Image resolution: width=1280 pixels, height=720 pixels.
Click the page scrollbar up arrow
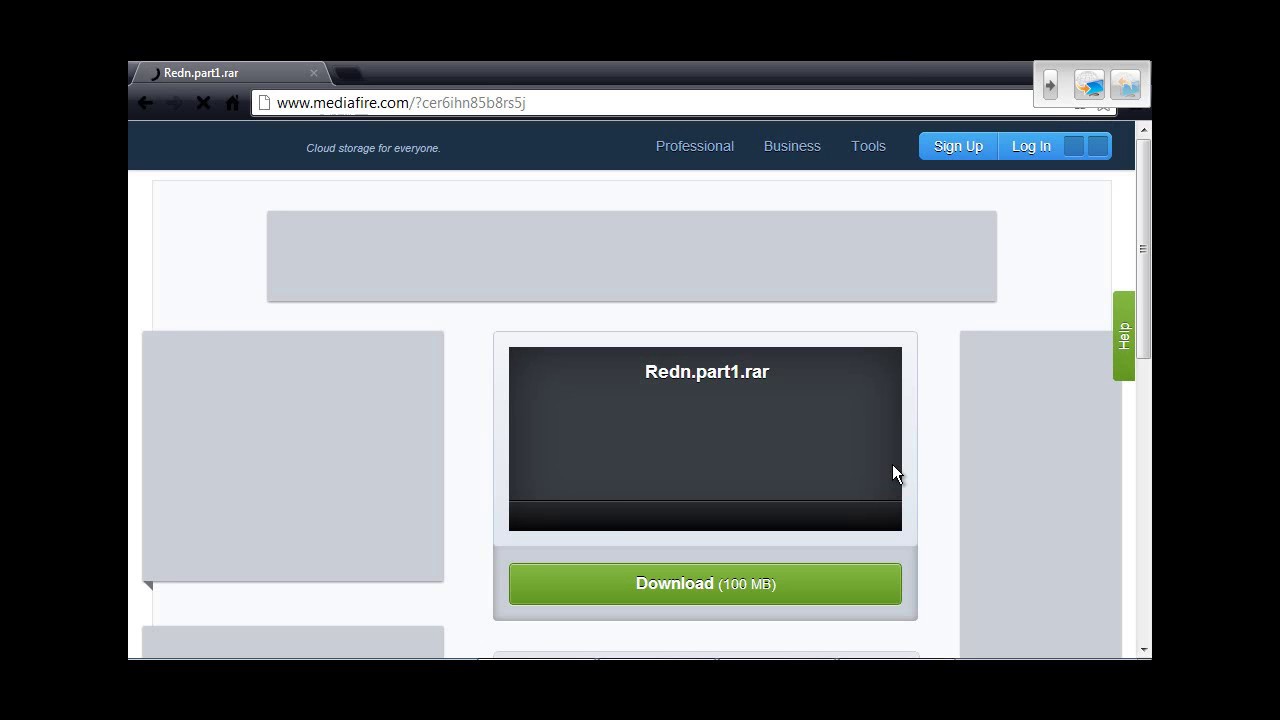pyautogui.click(x=1144, y=130)
